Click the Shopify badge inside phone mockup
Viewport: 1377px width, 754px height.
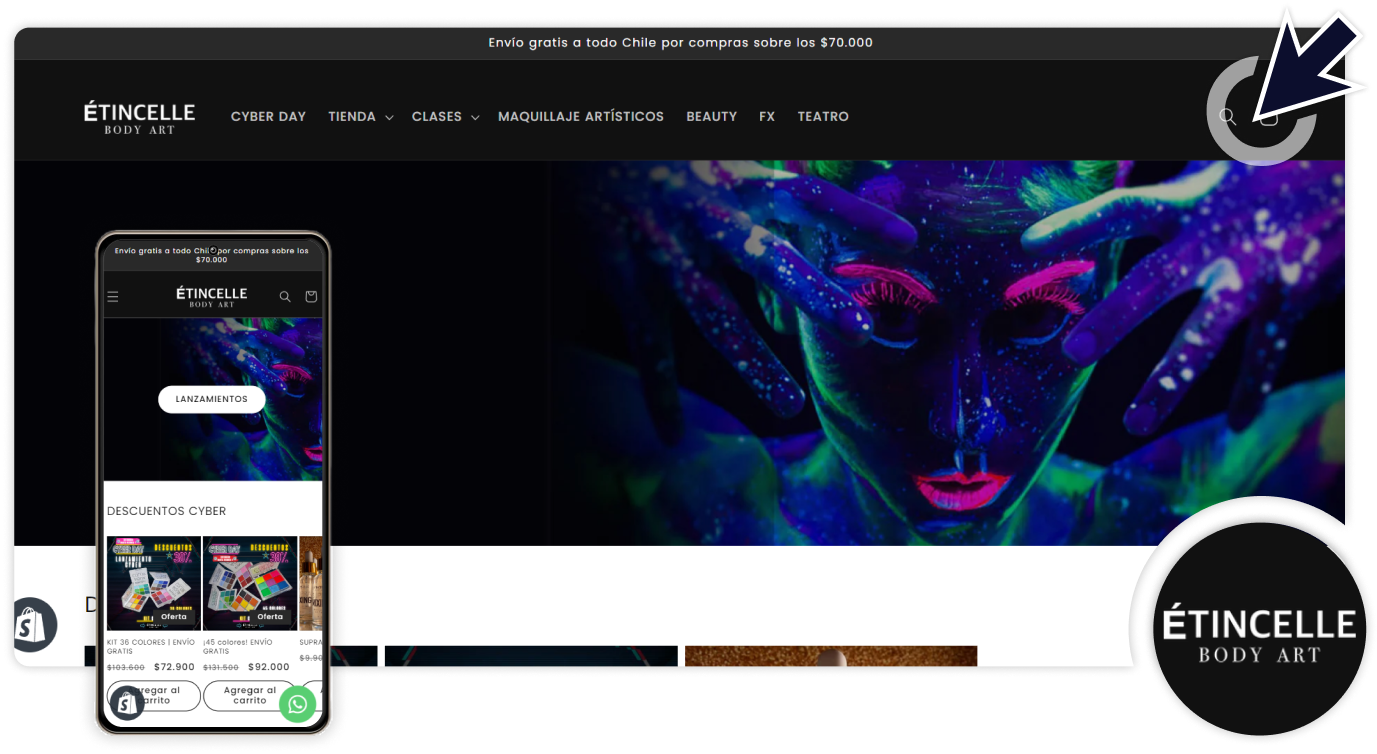click(x=127, y=703)
